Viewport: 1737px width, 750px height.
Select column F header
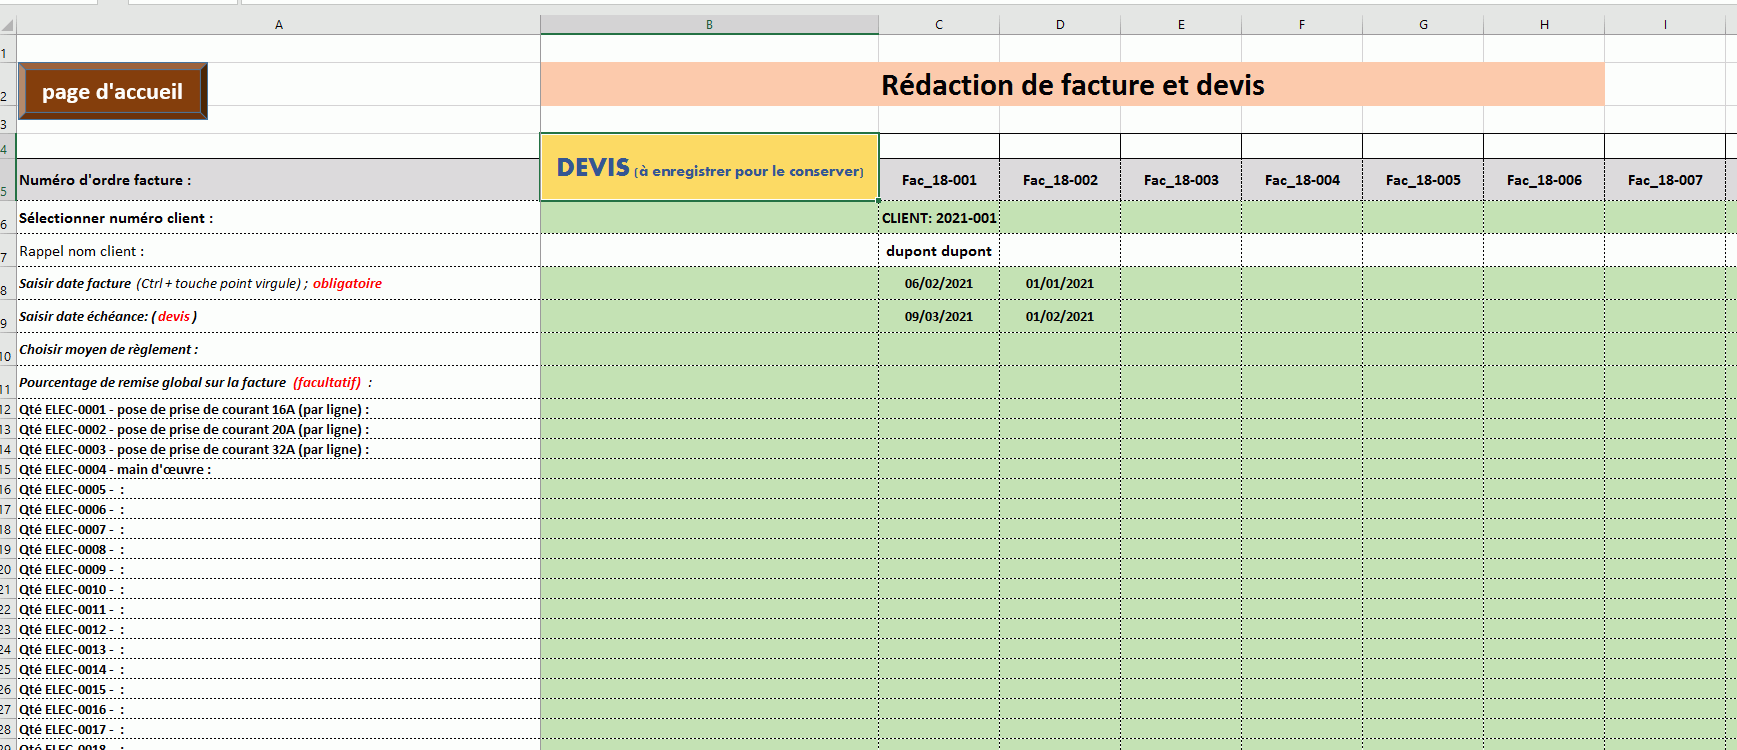(1301, 25)
